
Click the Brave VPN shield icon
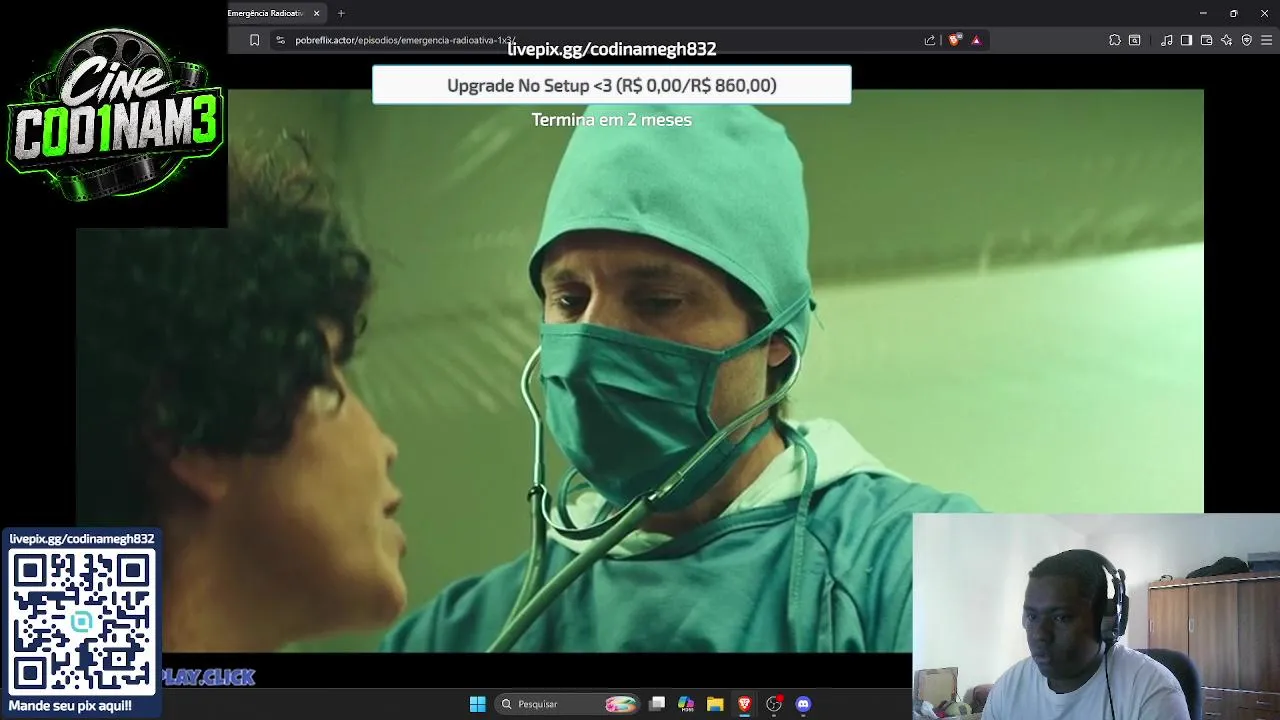1246,40
